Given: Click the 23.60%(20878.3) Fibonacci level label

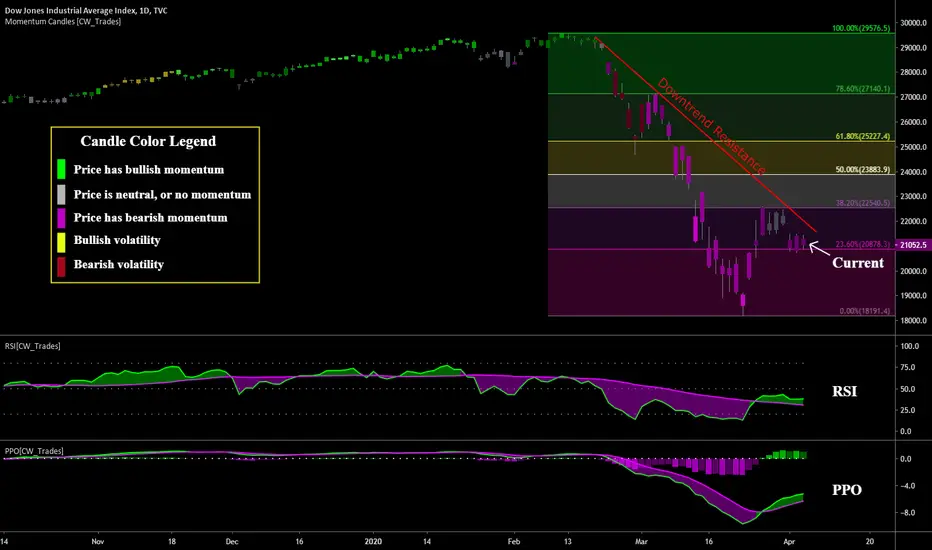Looking at the screenshot, I should coord(862,244).
